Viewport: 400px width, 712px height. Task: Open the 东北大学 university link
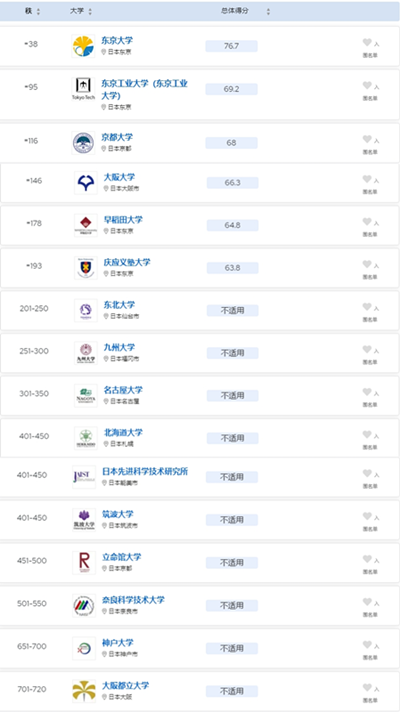(x=119, y=305)
